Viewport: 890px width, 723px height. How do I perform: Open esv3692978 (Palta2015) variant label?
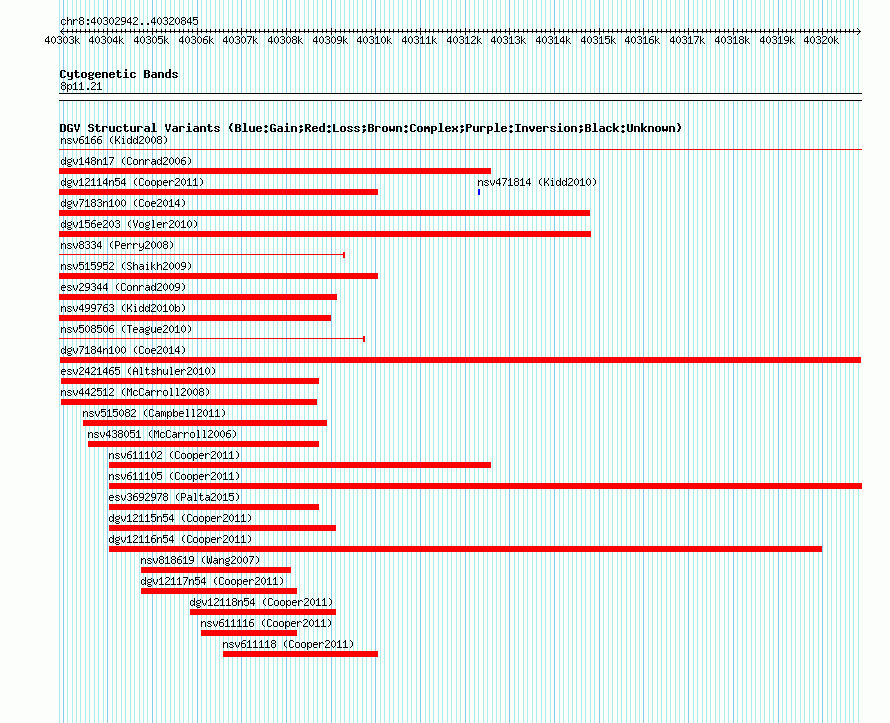tap(174, 497)
